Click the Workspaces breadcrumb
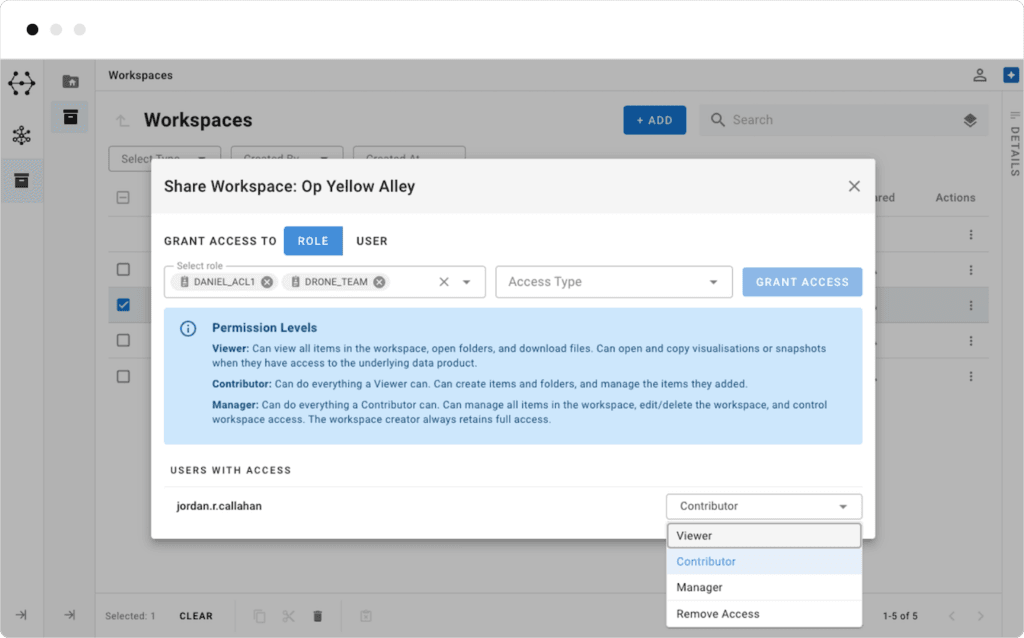Image resolution: width=1024 pixels, height=638 pixels. [140, 75]
